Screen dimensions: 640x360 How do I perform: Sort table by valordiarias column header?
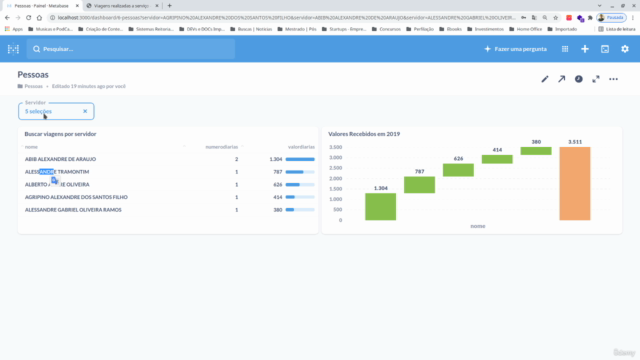click(x=301, y=147)
